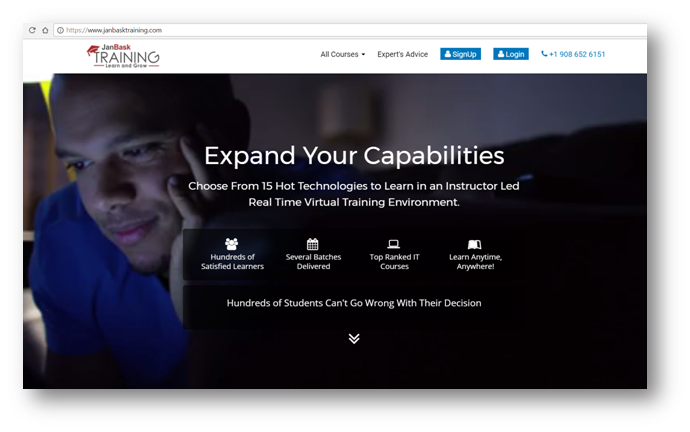Image resolution: width=690 pixels, height=432 pixels.
Task: Click 'Choose From 15 Hot Technologies' subtitle
Action: tap(354, 194)
